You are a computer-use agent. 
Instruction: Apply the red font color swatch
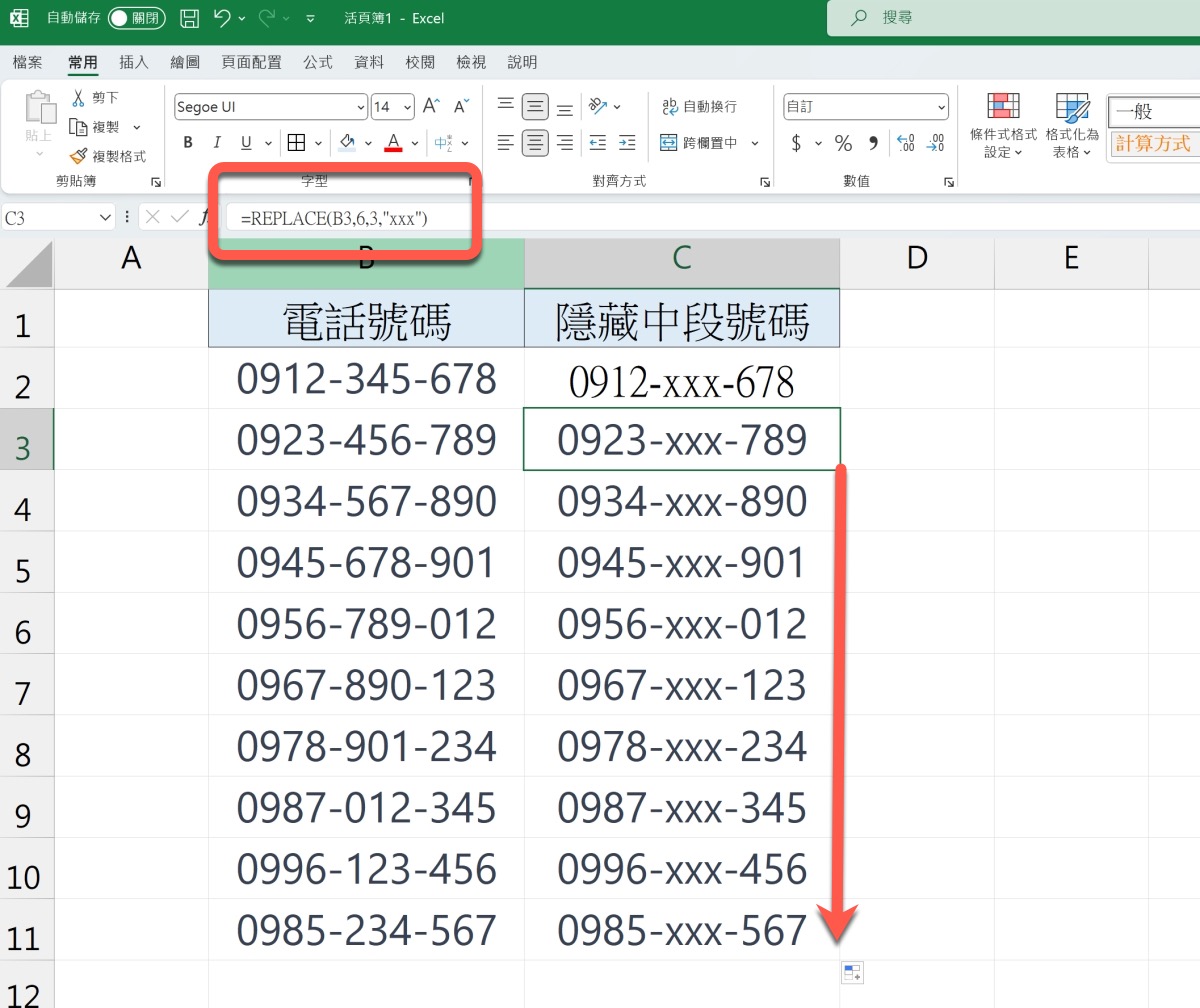point(393,143)
